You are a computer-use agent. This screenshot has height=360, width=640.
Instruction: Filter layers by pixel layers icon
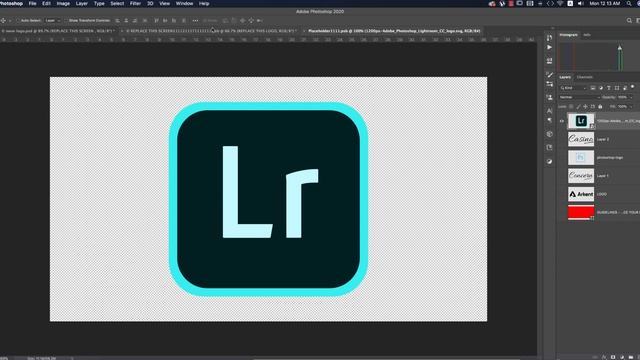[593, 88]
